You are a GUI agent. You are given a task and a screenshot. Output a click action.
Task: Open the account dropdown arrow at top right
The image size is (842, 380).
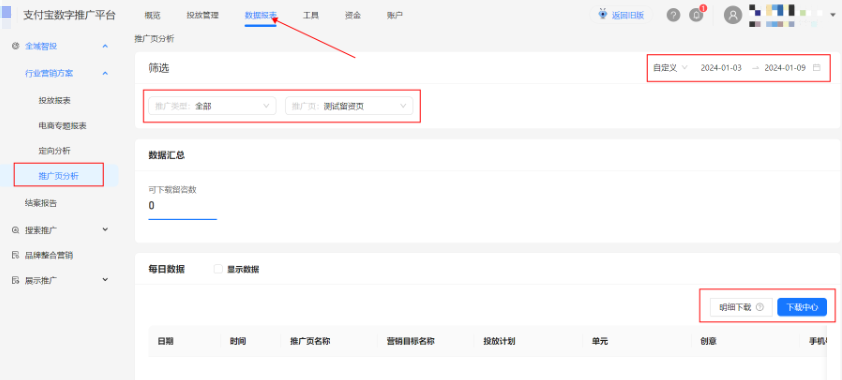833,16
